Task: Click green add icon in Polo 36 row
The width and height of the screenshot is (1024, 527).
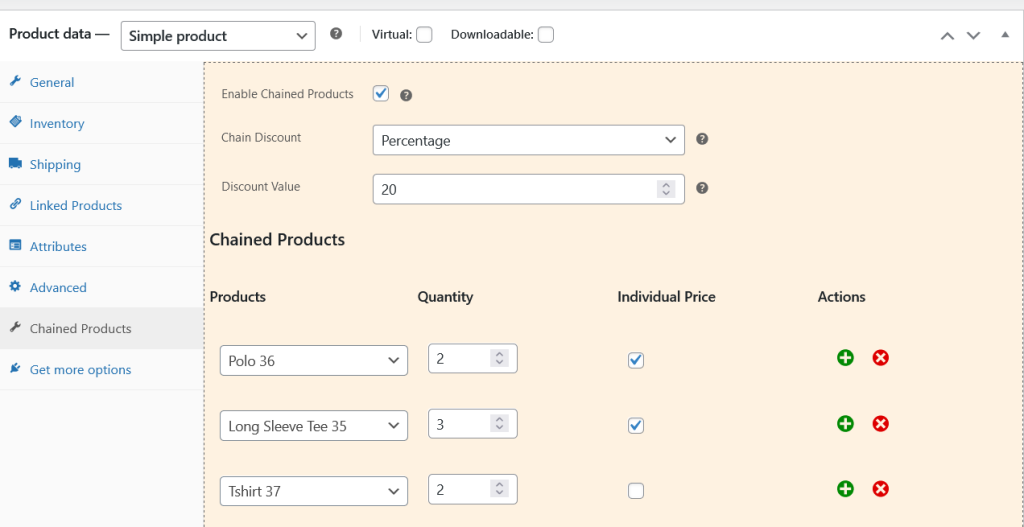Action: [845, 358]
